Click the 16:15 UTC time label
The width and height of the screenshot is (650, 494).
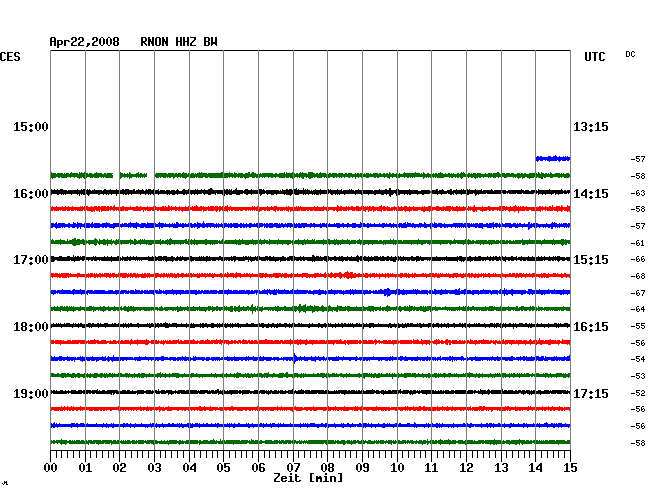pyautogui.click(x=591, y=327)
